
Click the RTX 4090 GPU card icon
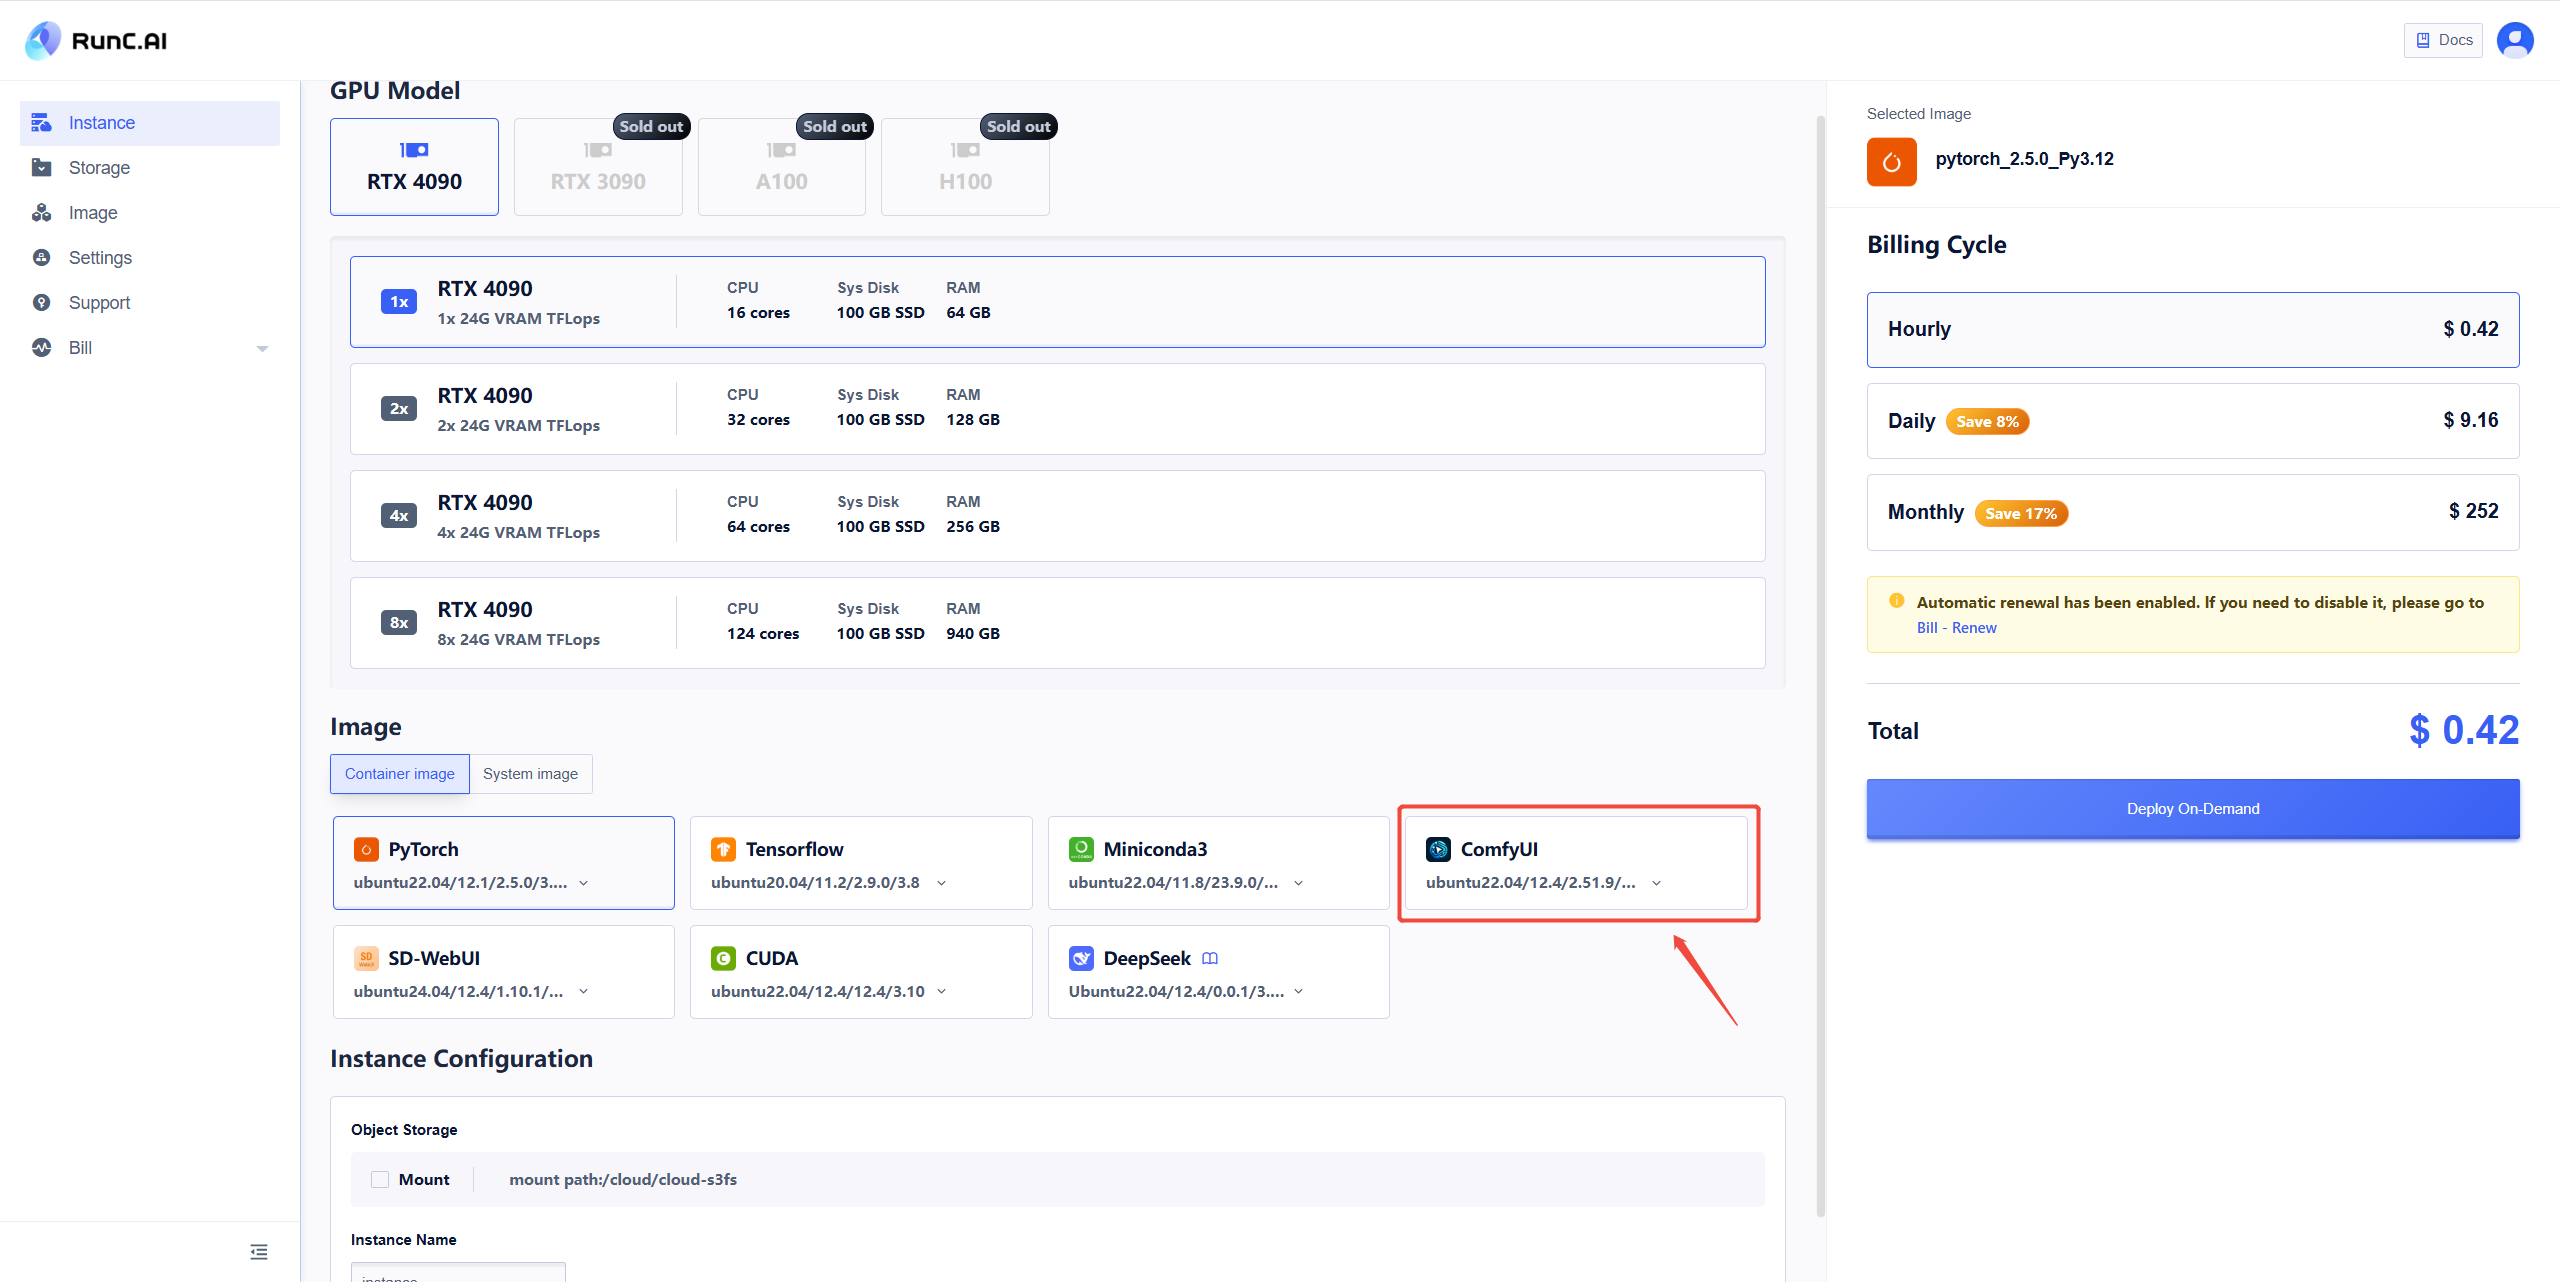(414, 150)
